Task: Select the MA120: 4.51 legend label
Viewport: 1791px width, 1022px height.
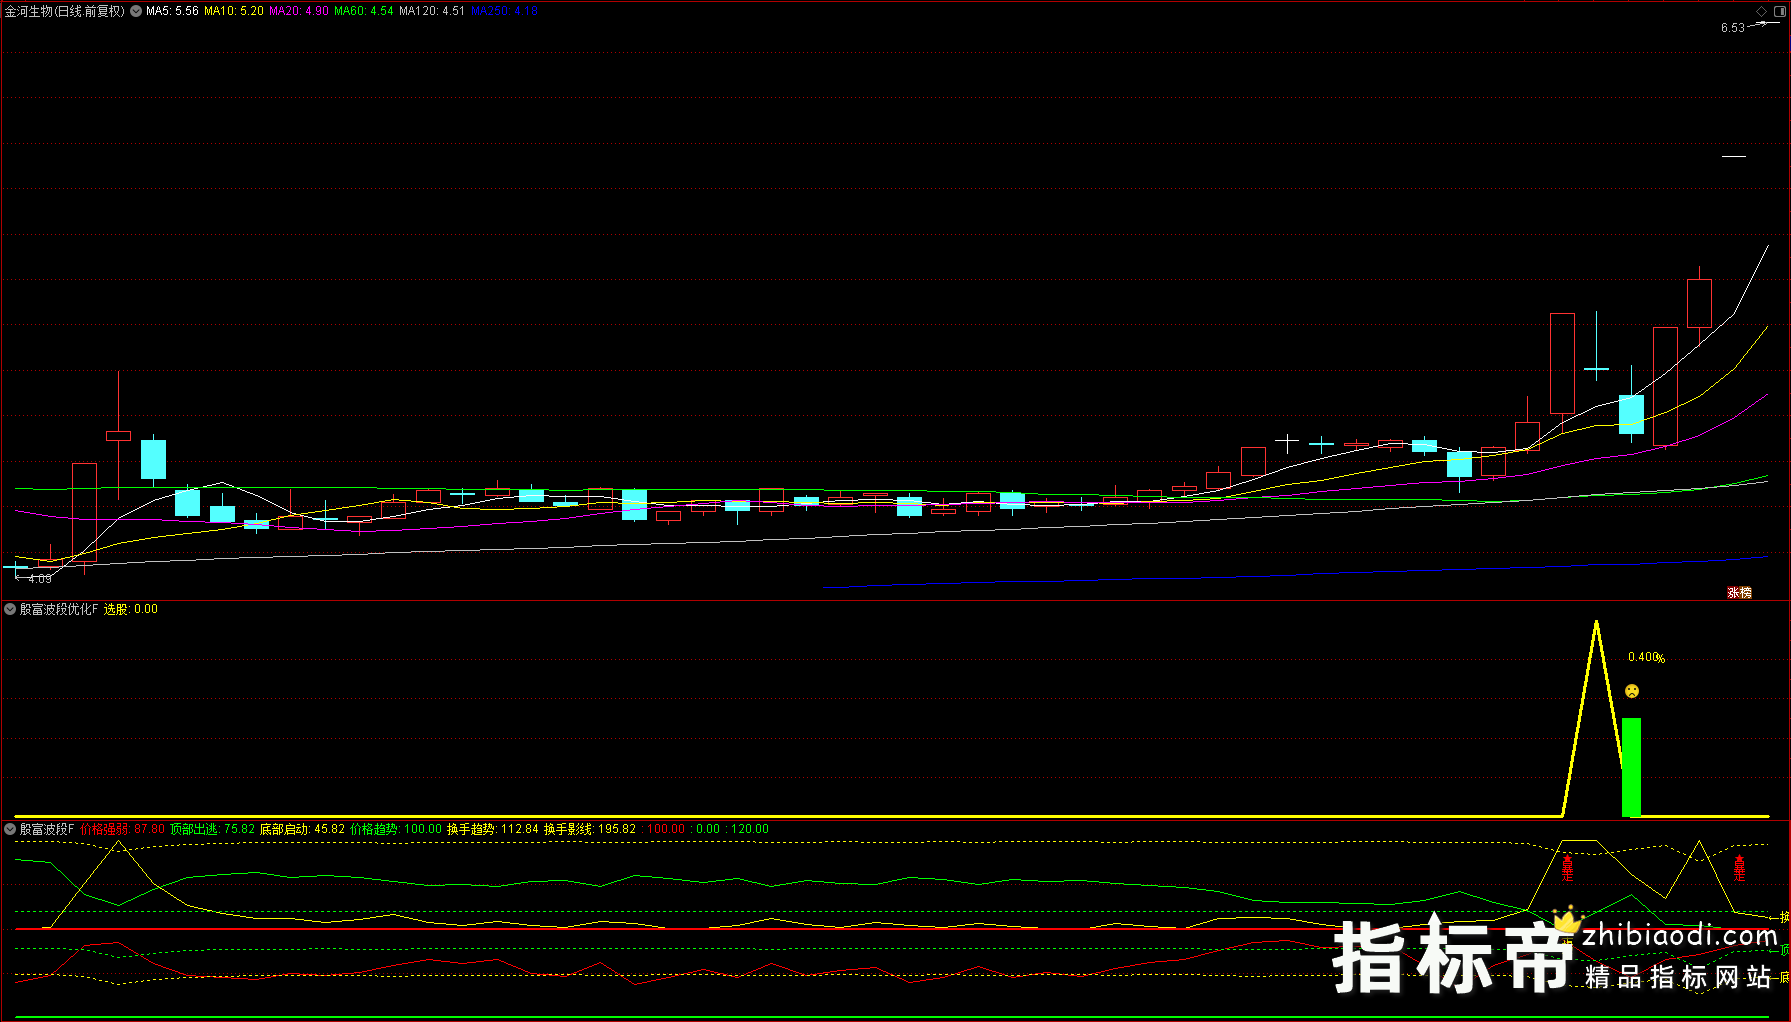Action: pyautogui.click(x=432, y=11)
